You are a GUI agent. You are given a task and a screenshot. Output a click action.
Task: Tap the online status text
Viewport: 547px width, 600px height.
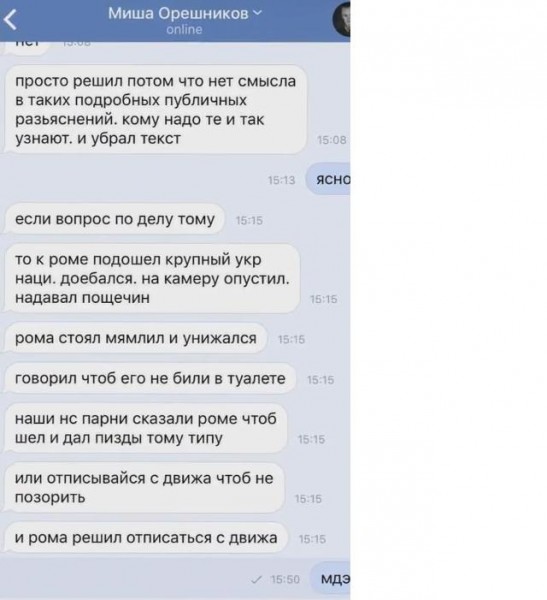(184, 29)
